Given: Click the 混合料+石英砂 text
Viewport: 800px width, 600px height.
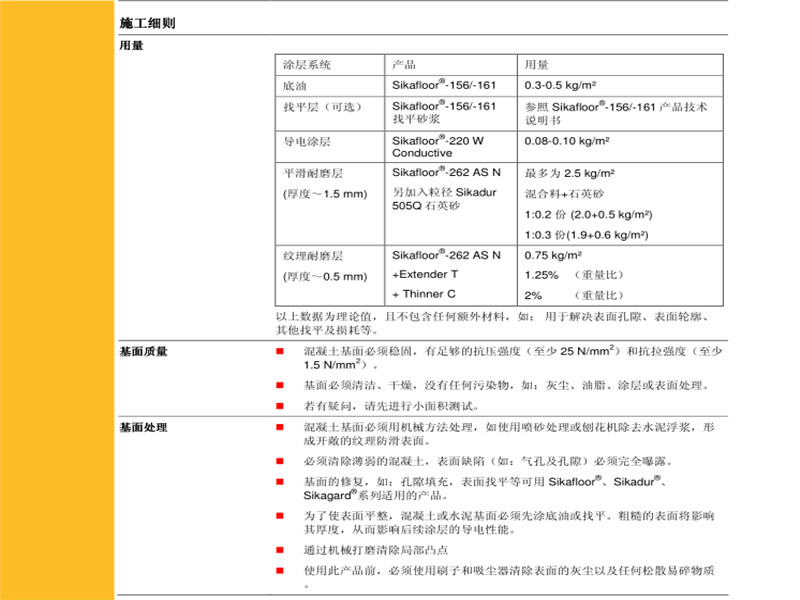Looking at the screenshot, I should coord(564,194).
